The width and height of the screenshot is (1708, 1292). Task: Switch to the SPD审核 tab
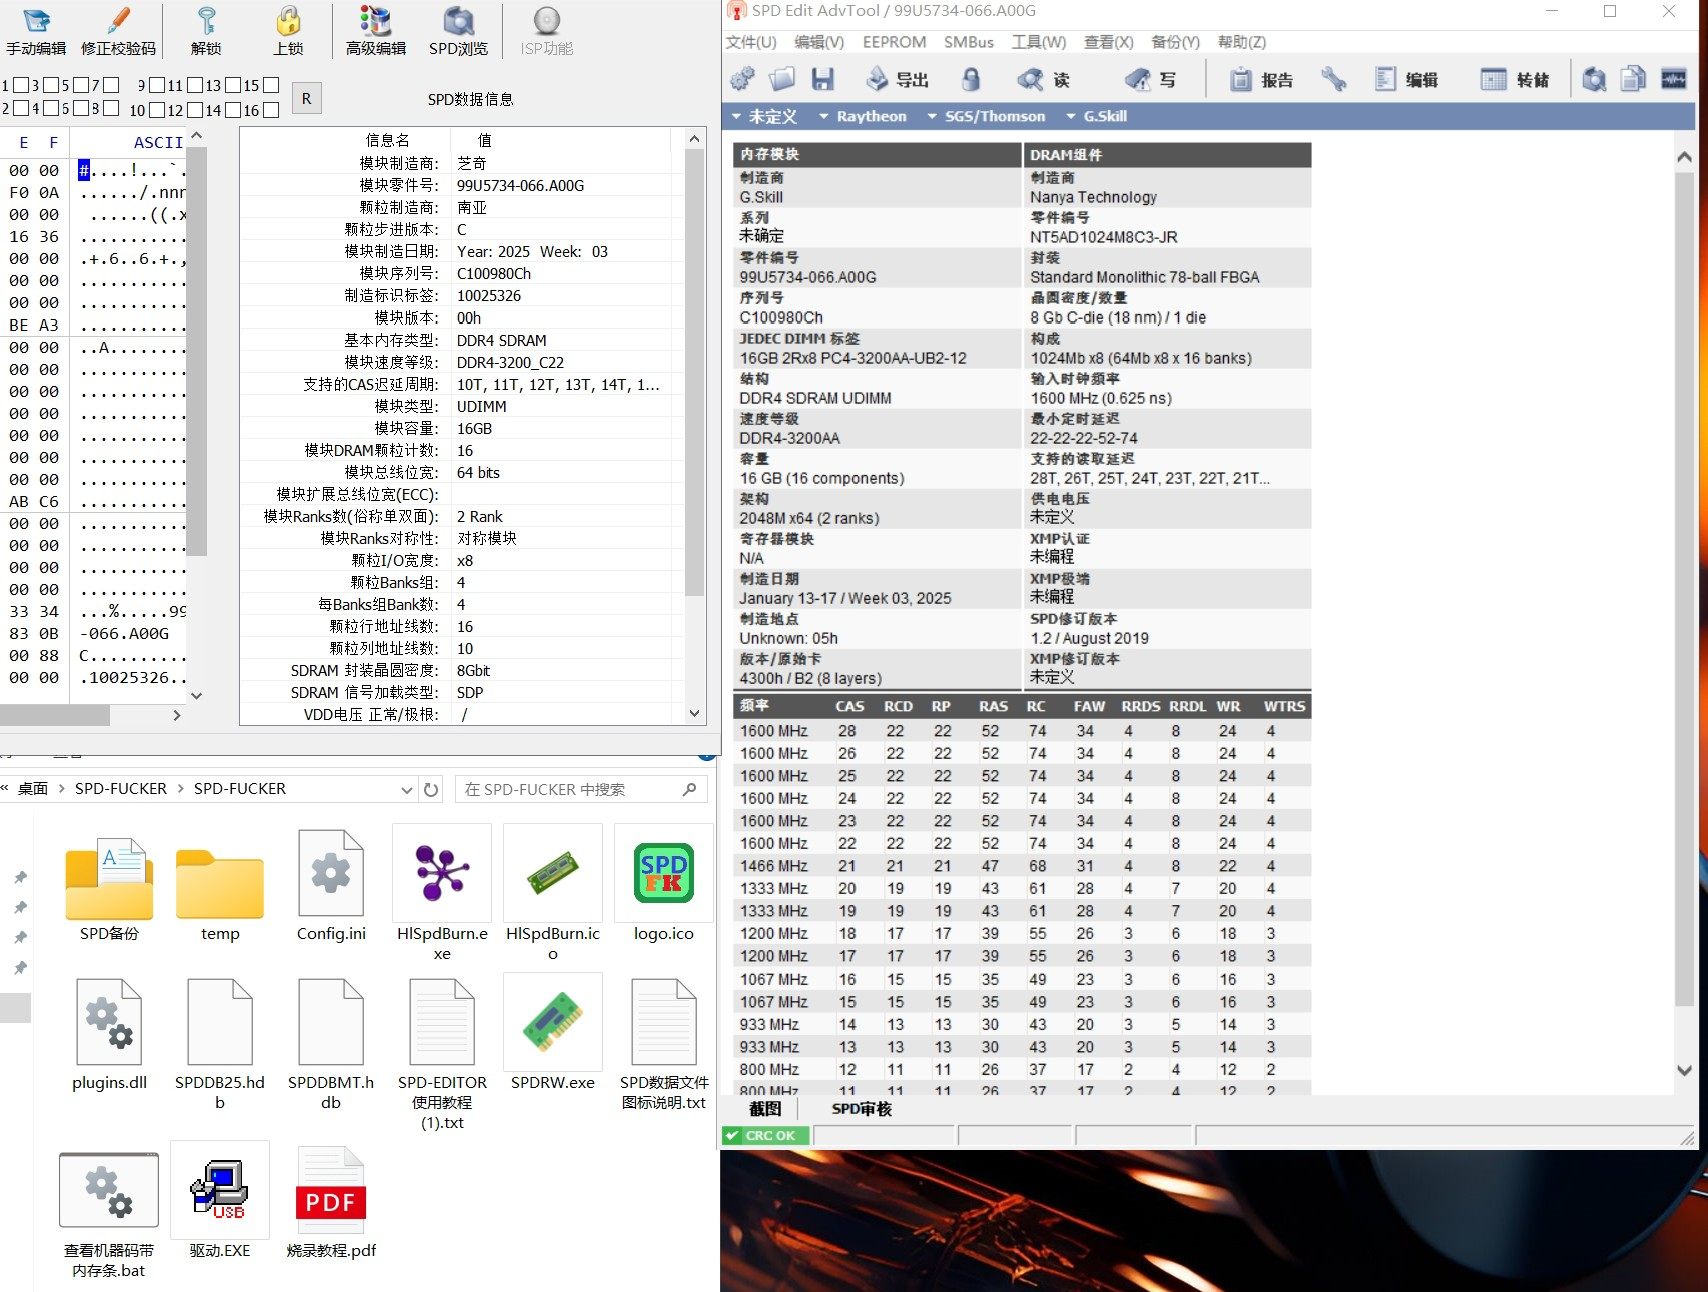click(861, 1109)
